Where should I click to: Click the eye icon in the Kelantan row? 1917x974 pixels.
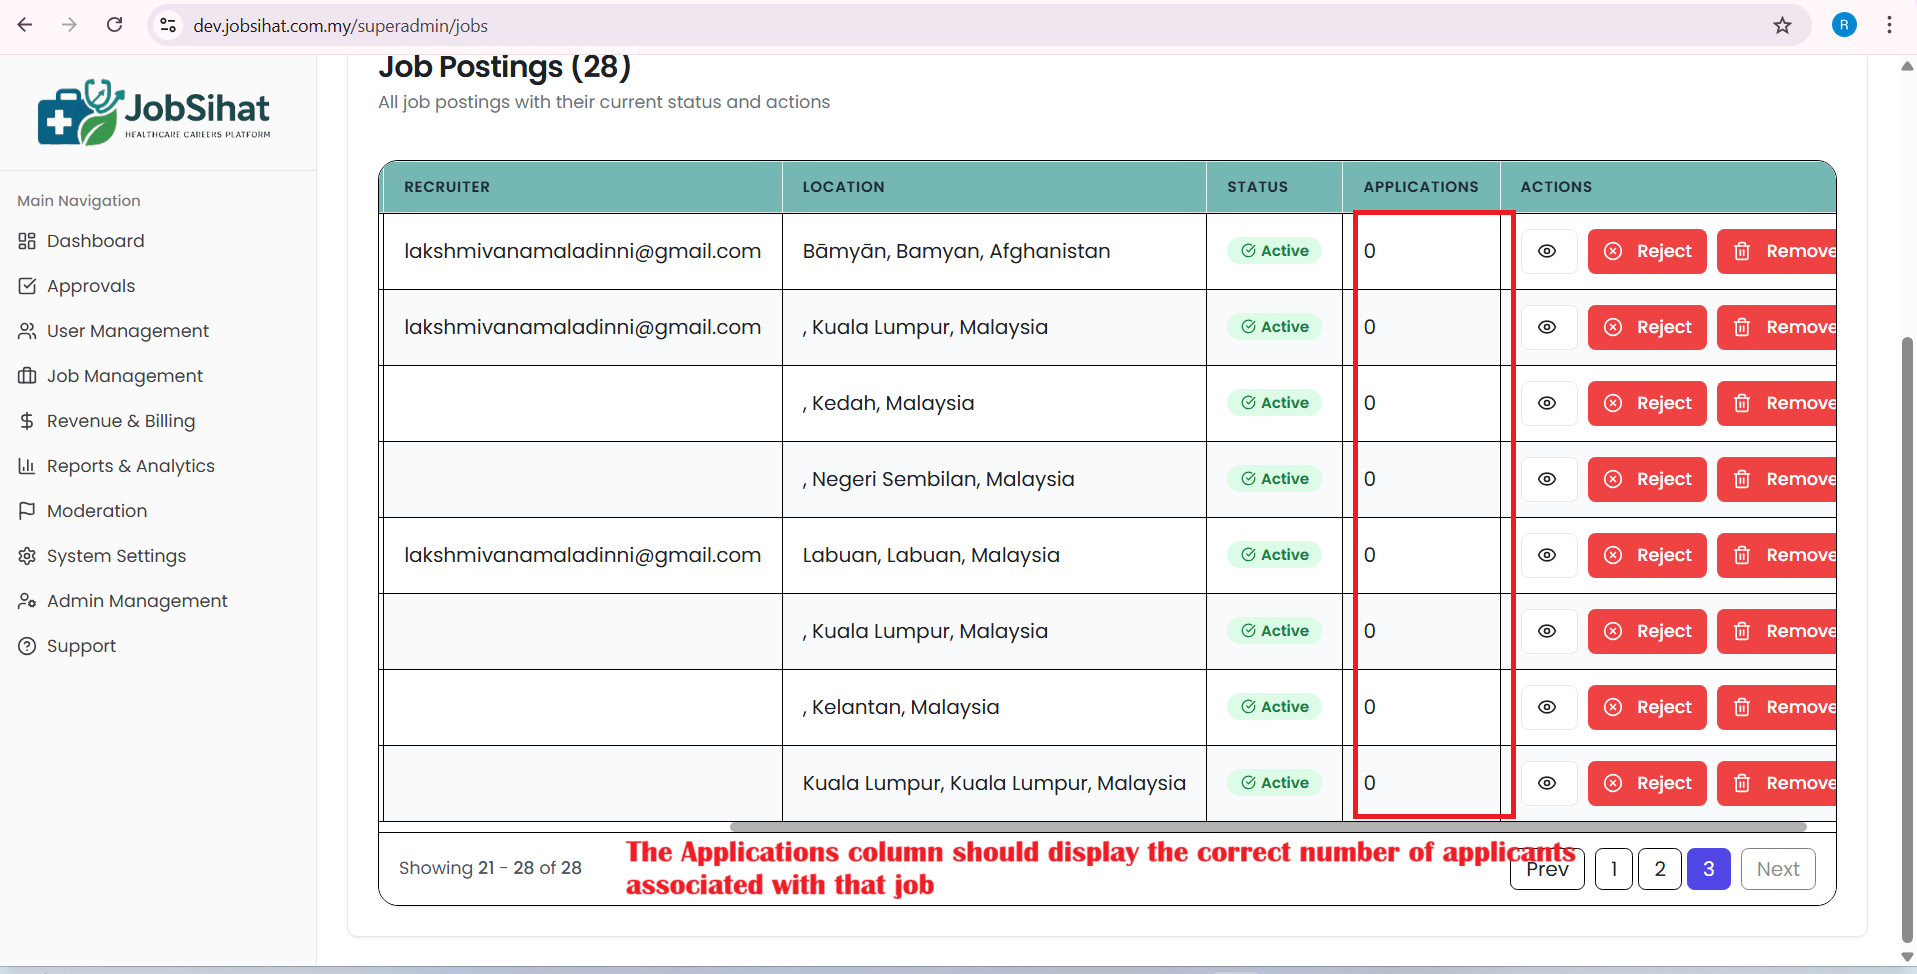pyautogui.click(x=1547, y=707)
